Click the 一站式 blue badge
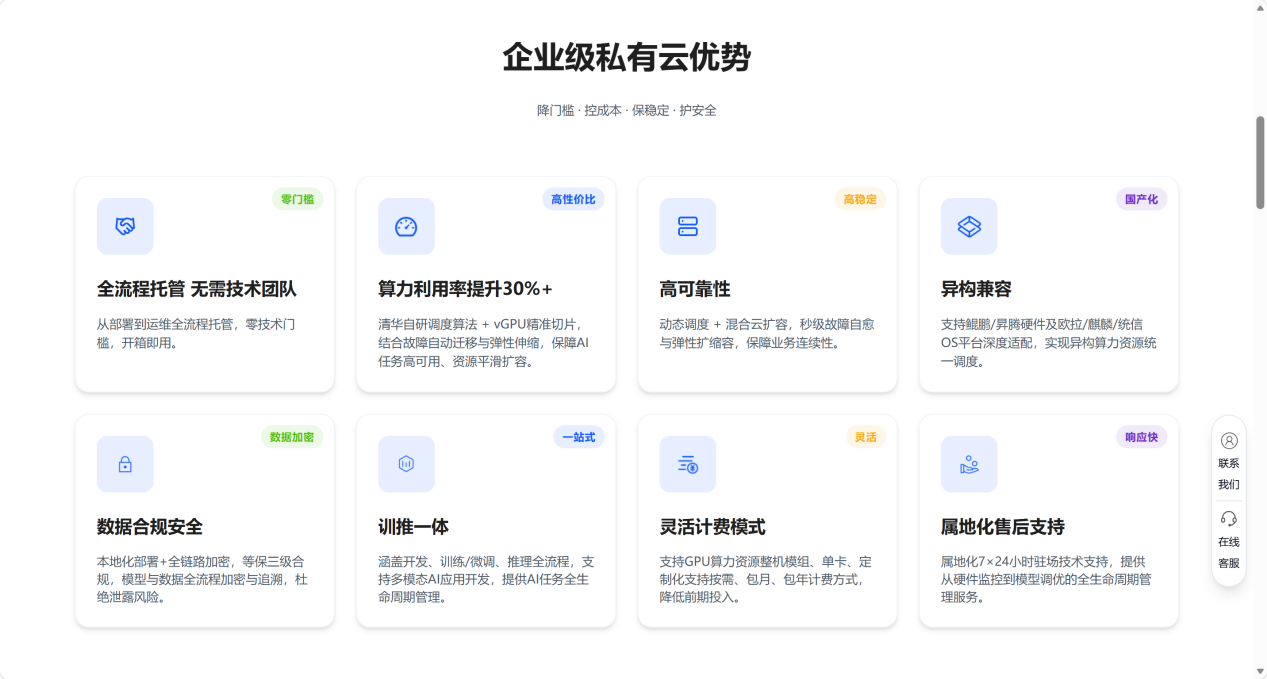Screen dimensions: 1267x679 click(x=579, y=437)
